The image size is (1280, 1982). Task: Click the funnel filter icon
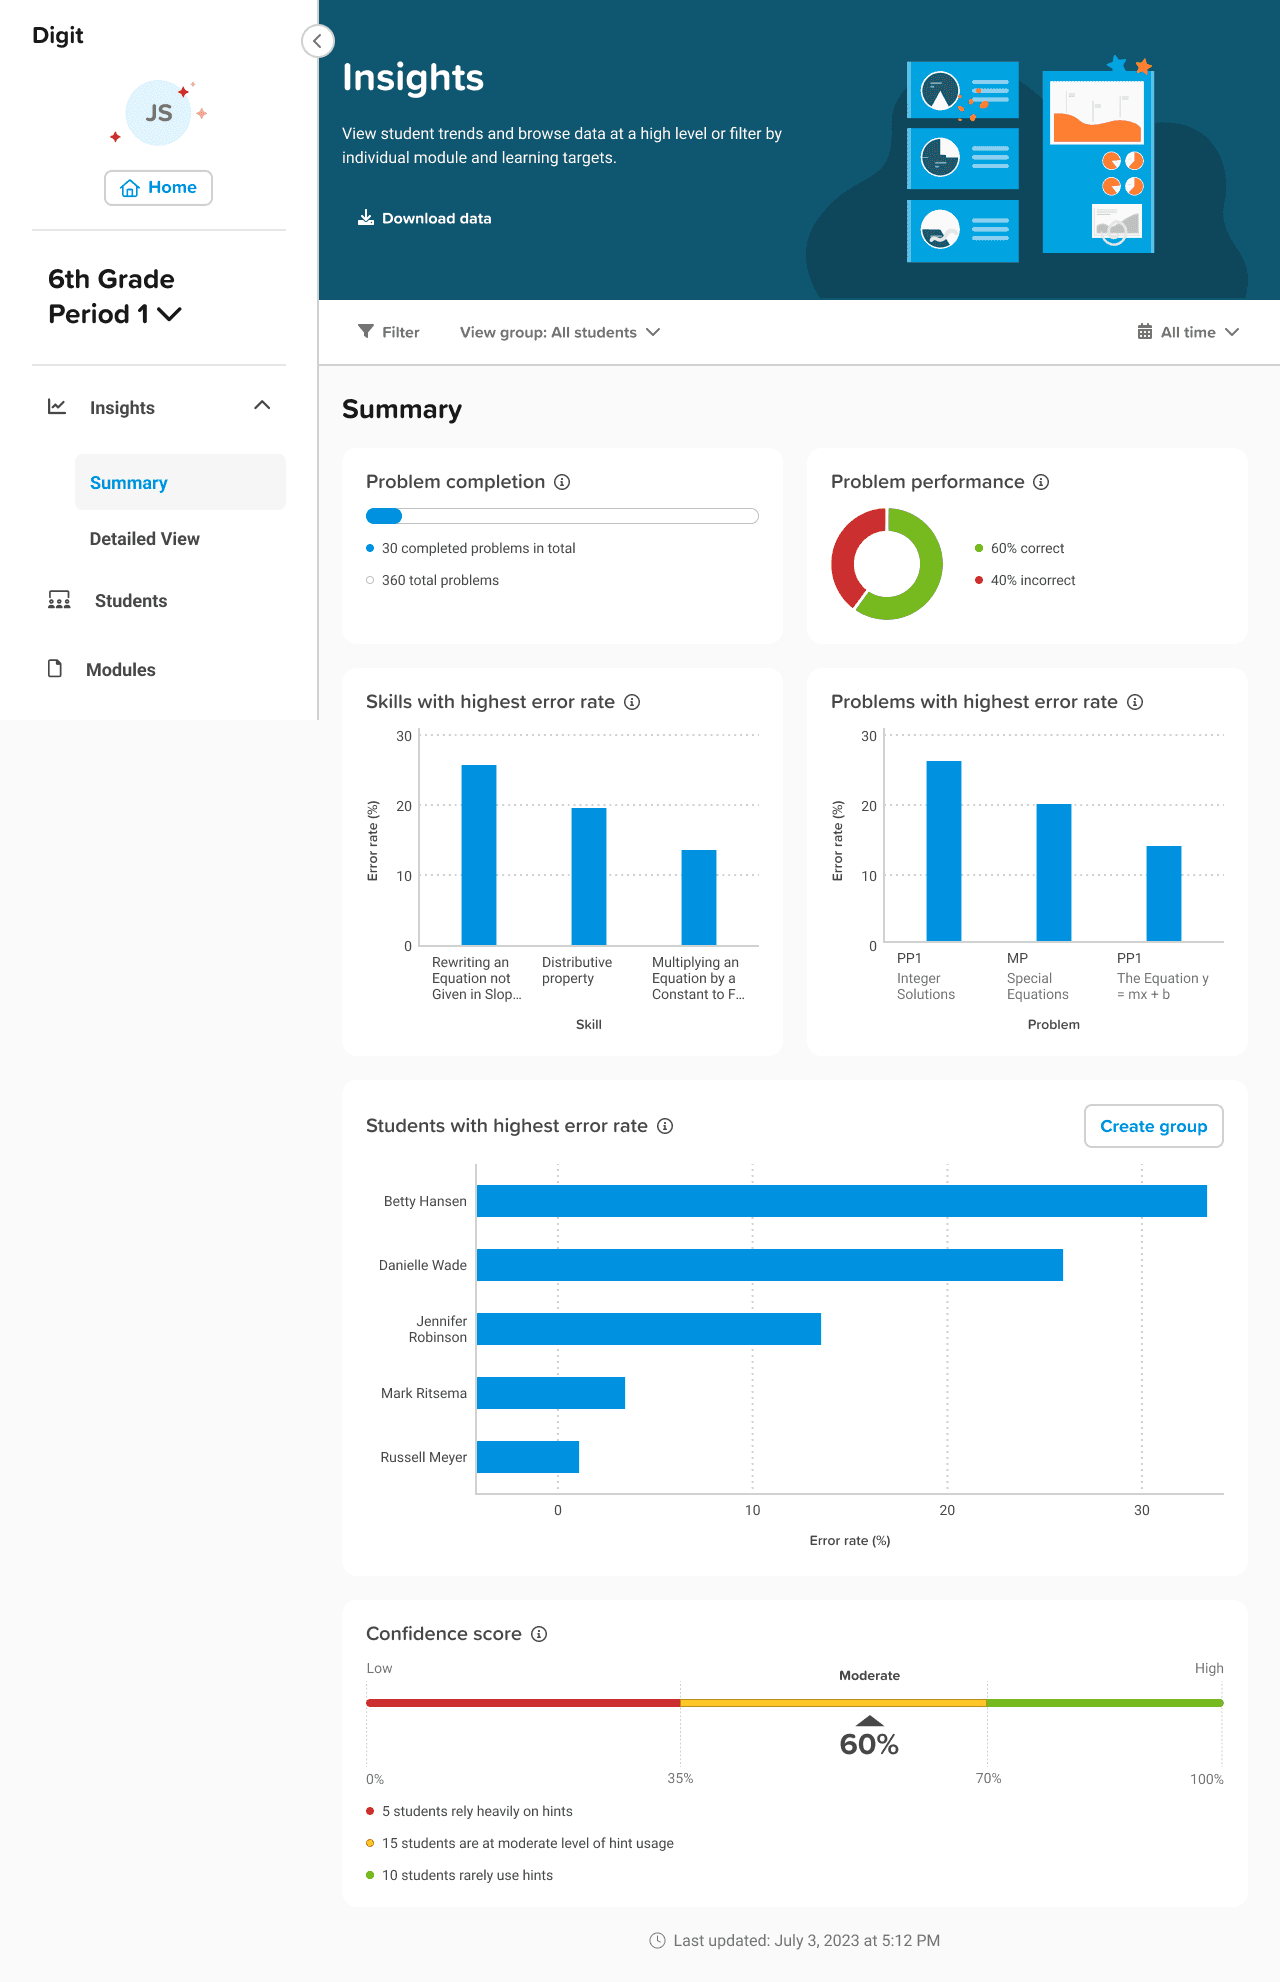tap(366, 332)
